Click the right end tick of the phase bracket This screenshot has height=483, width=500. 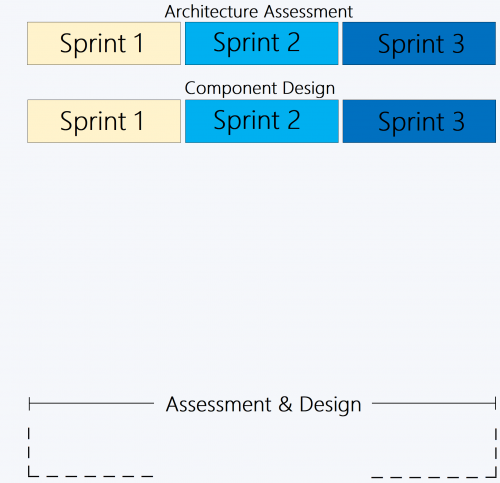click(x=496, y=403)
